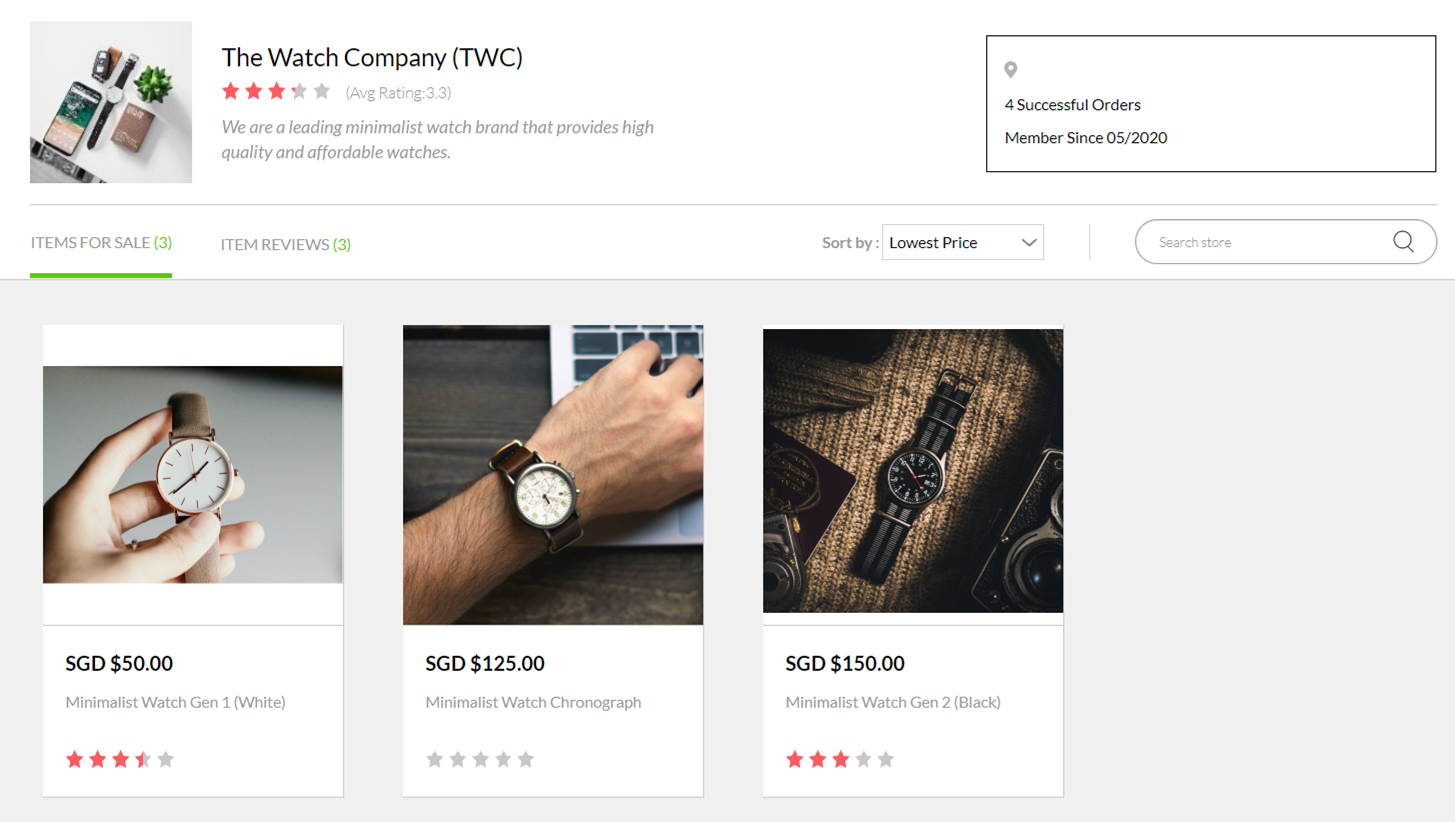
Task: Open the Minimalist Watch Gen 1 (White) link
Action: (x=176, y=702)
